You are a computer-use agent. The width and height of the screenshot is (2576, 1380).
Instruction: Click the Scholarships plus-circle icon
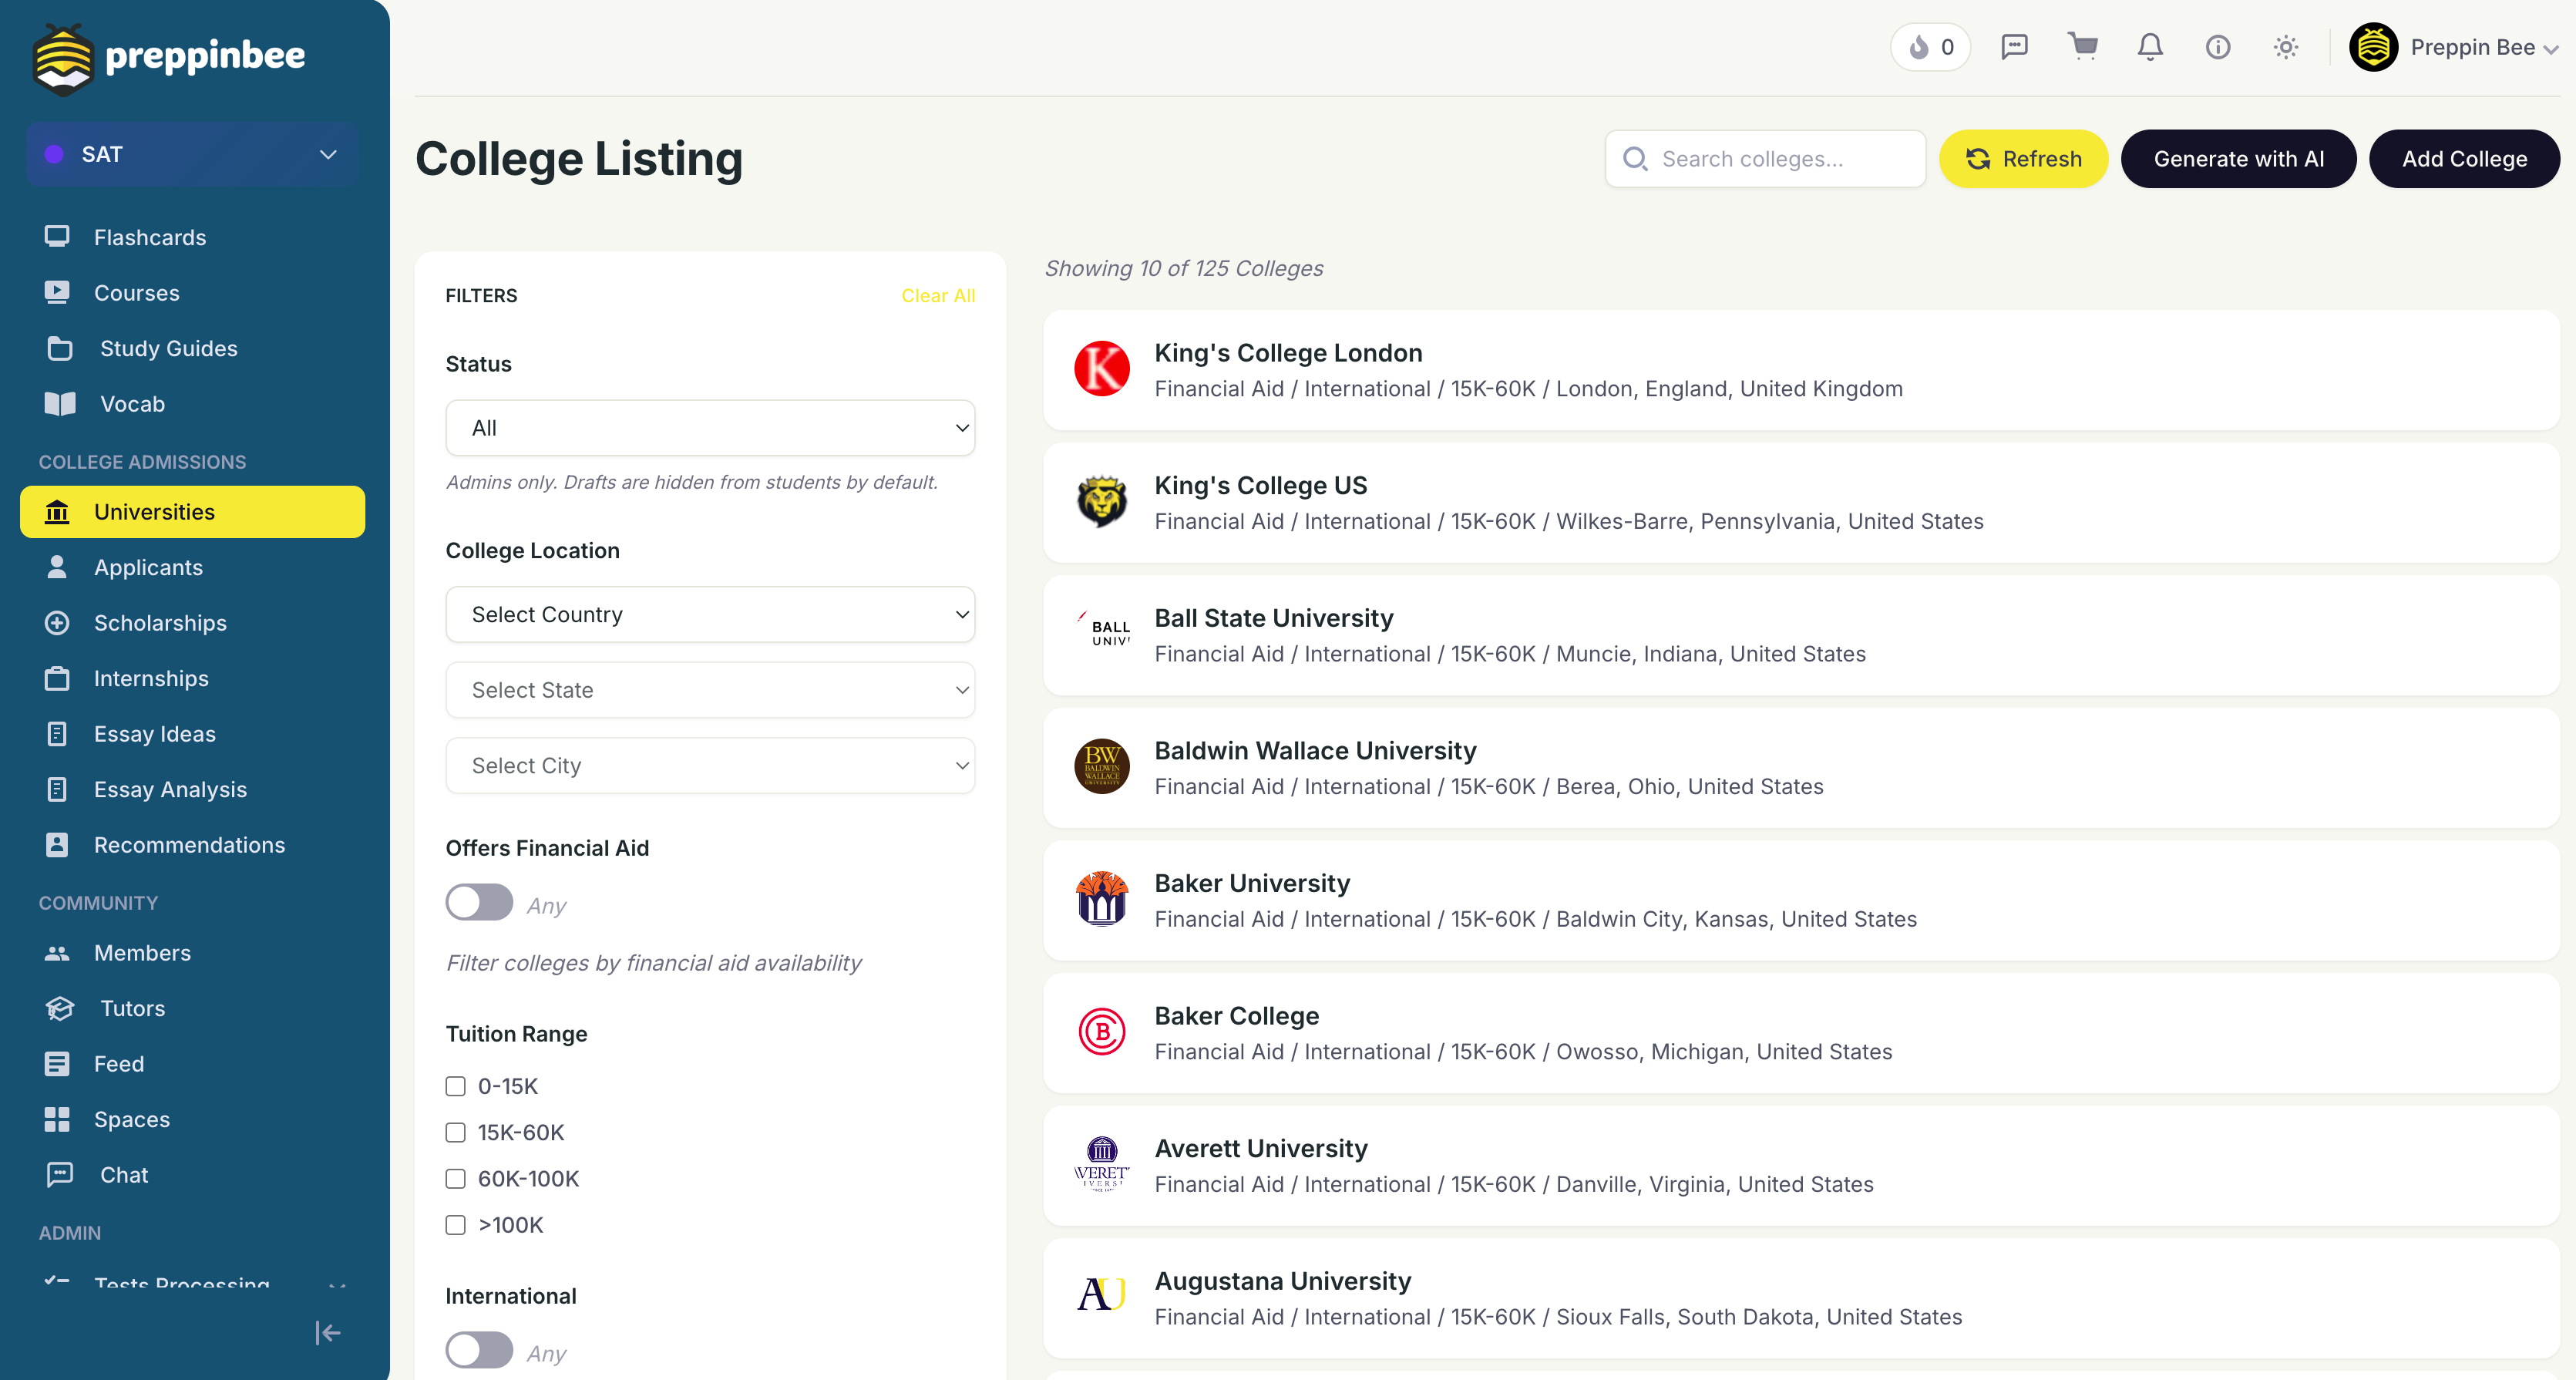coord(57,622)
